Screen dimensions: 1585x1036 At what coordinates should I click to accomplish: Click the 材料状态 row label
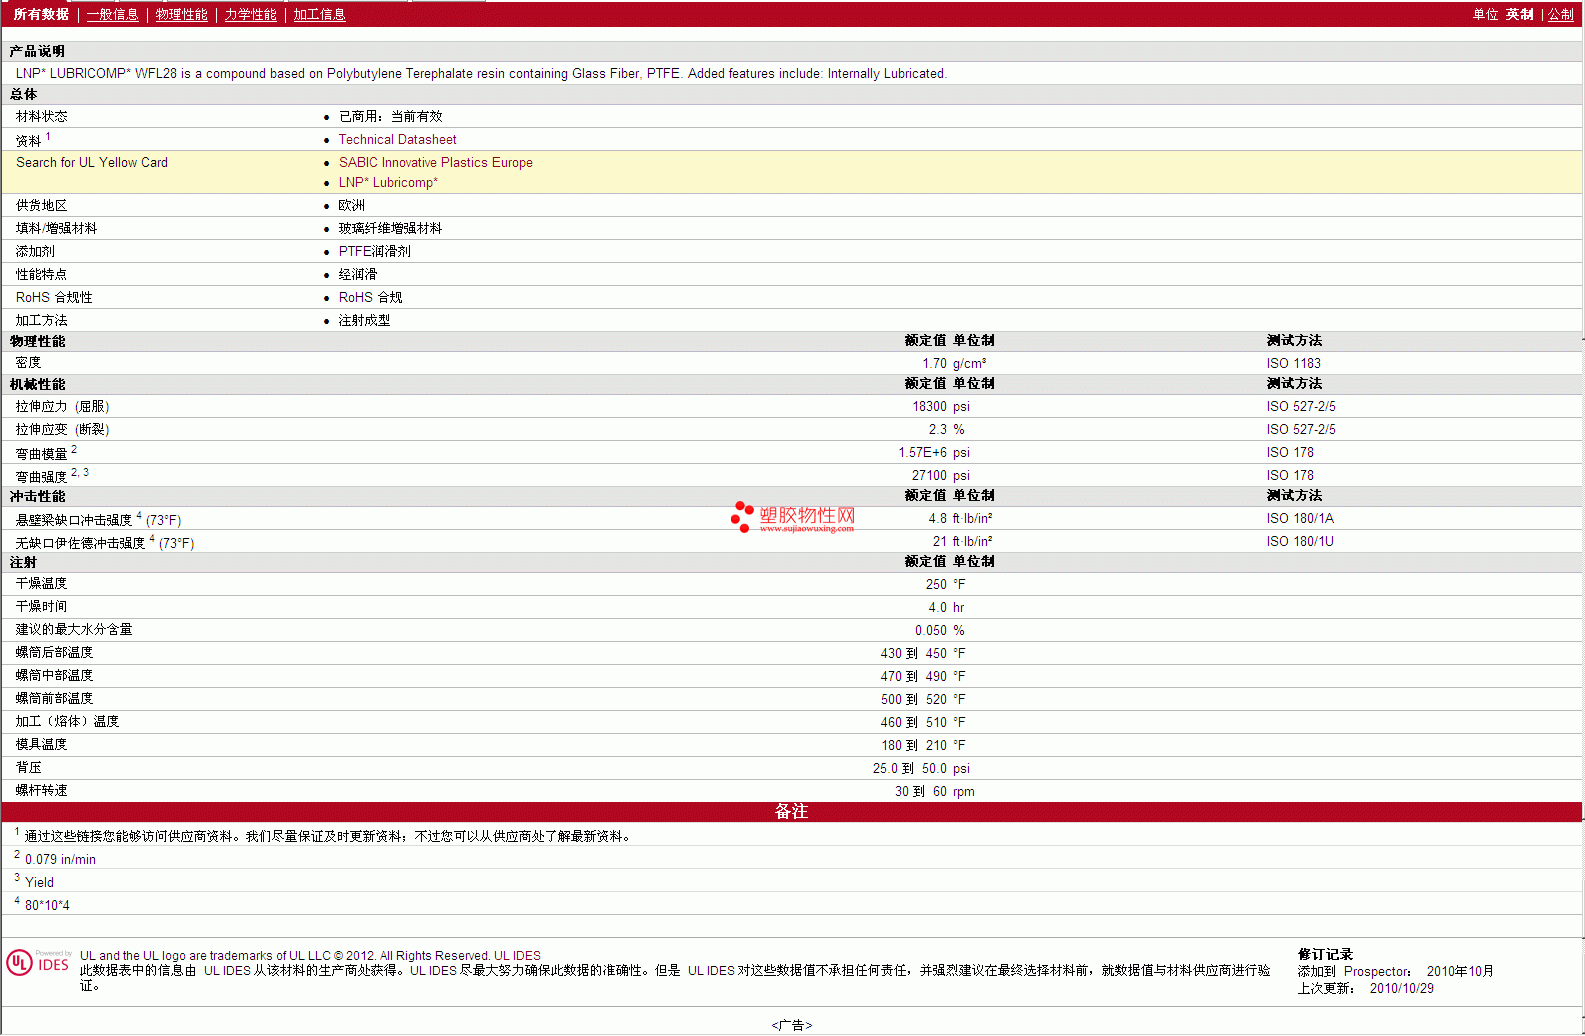(41, 117)
